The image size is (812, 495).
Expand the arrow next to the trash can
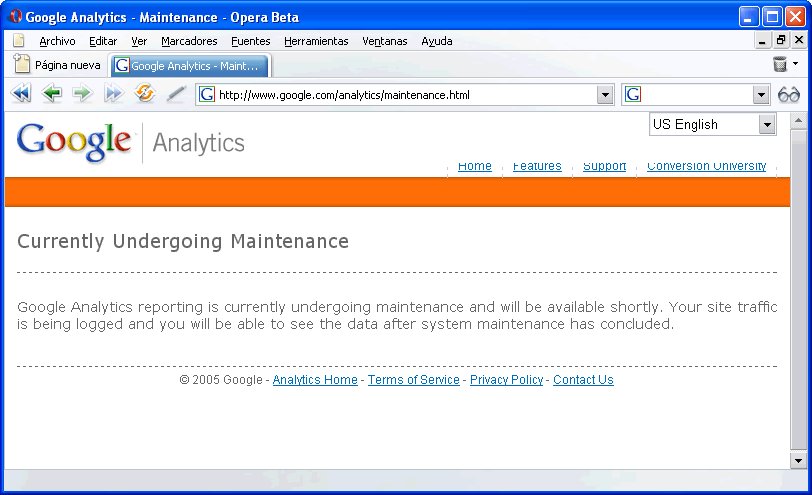point(795,64)
